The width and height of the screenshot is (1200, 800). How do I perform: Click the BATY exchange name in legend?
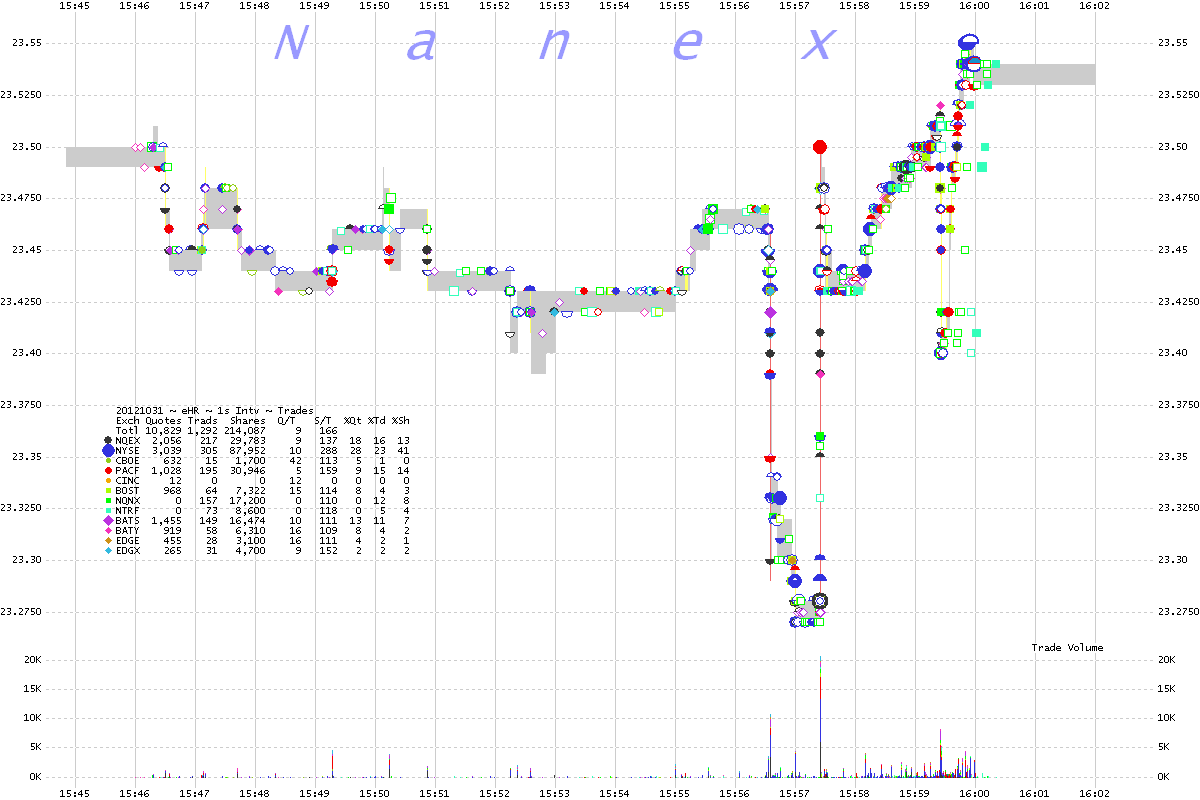tap(128, 530)
